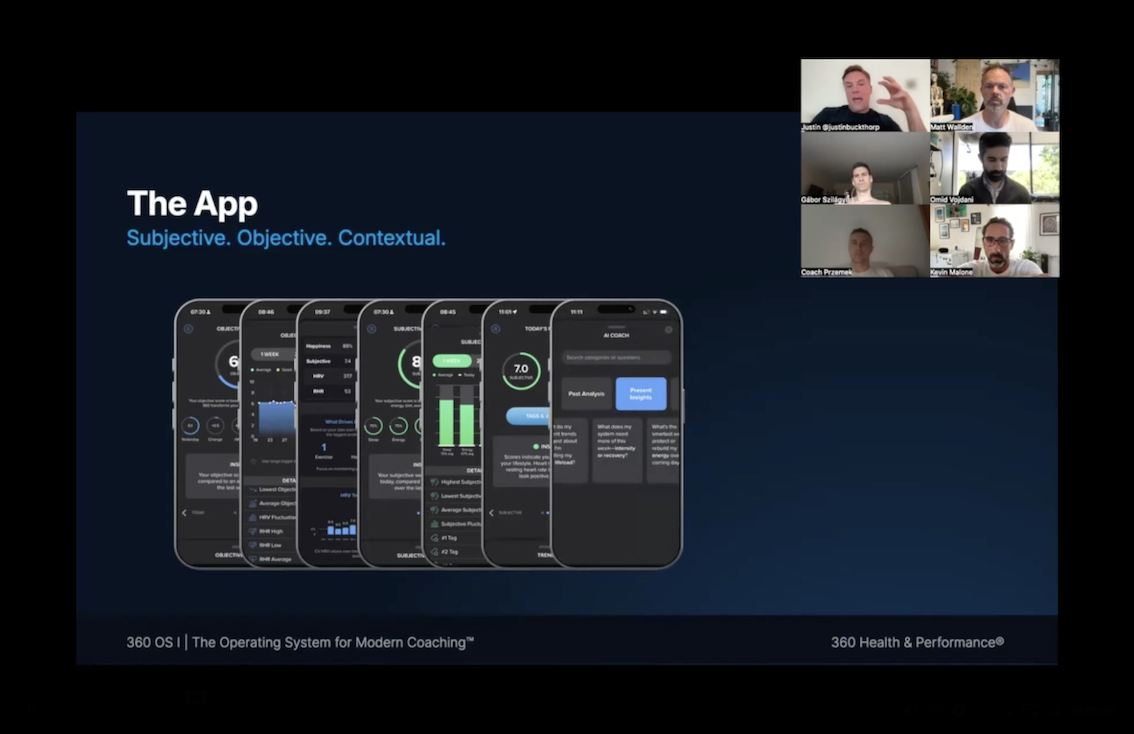Toggle the 'Use range toggle' radio option
The width and height of the screenshot is (1134, 734).
pos(253,461)
